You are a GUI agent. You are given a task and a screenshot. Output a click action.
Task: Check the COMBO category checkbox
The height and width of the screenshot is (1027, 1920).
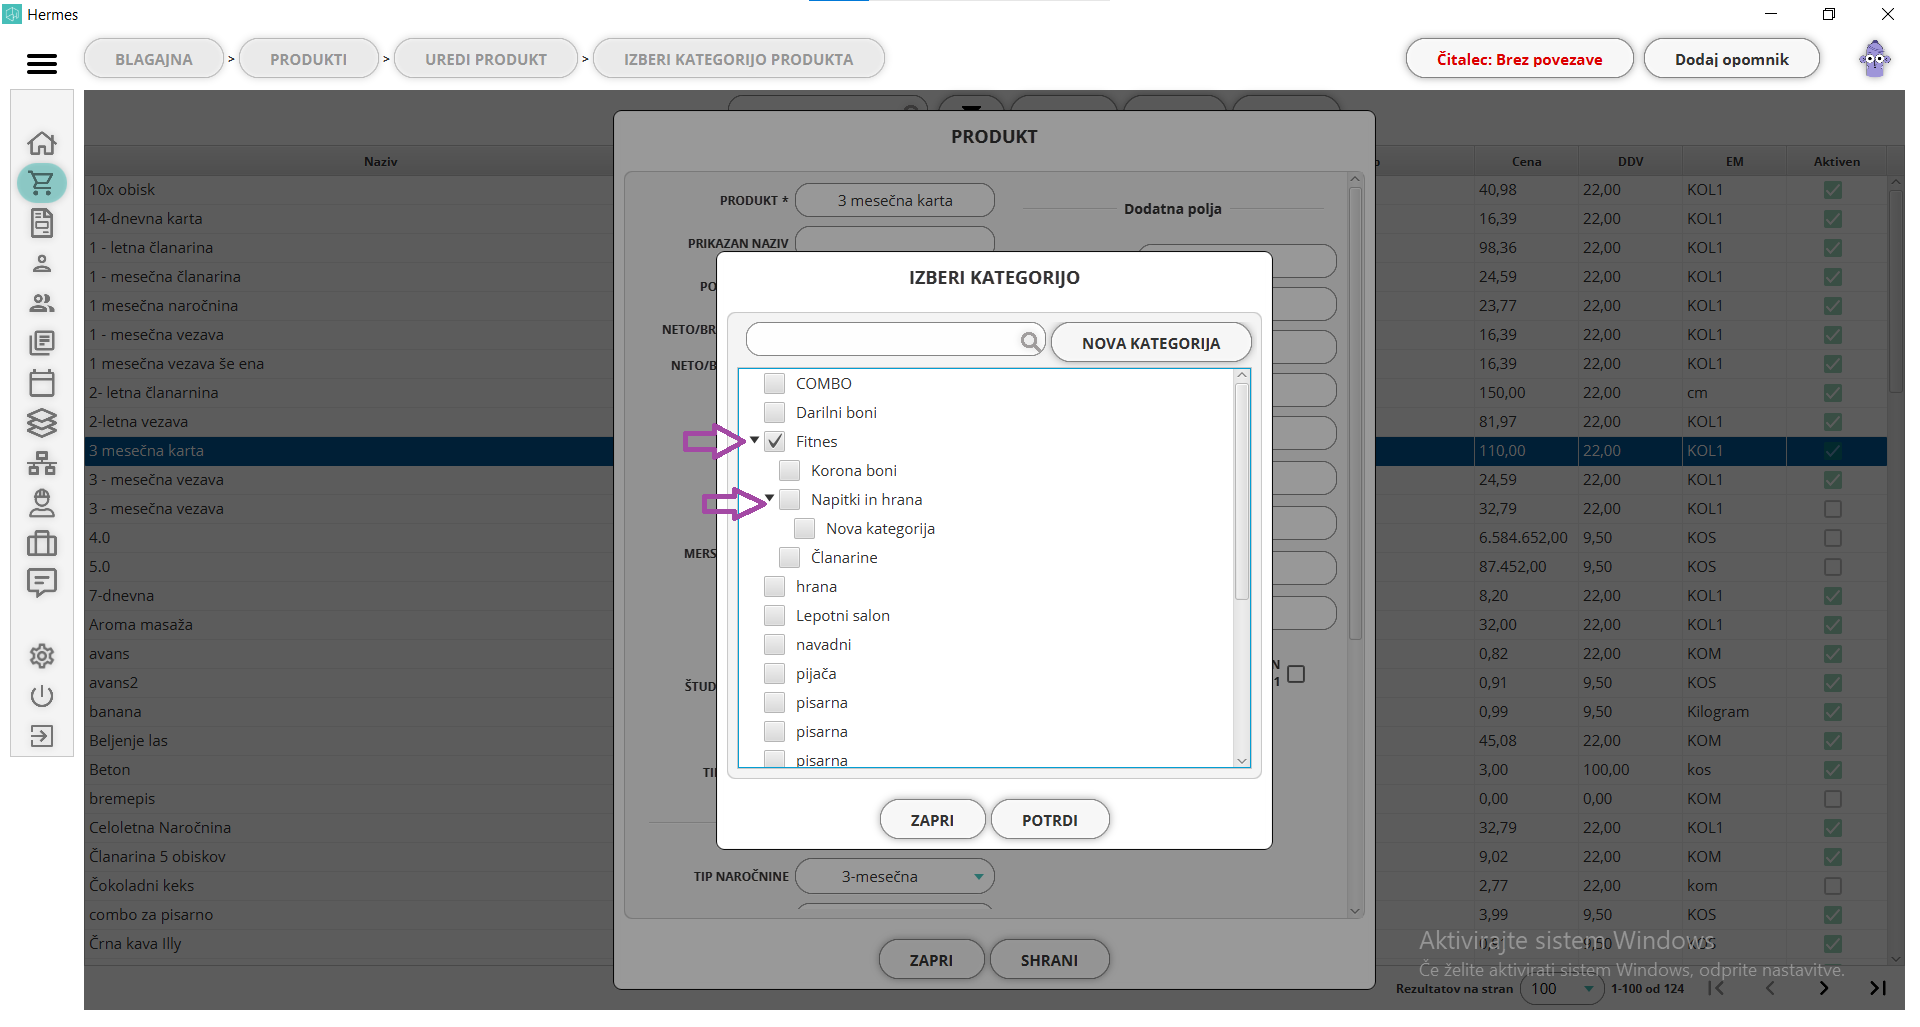click(x=774, y=383)
